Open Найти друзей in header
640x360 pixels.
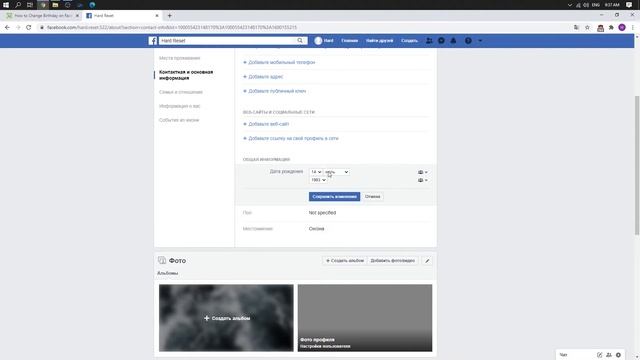tap(379, 41)
